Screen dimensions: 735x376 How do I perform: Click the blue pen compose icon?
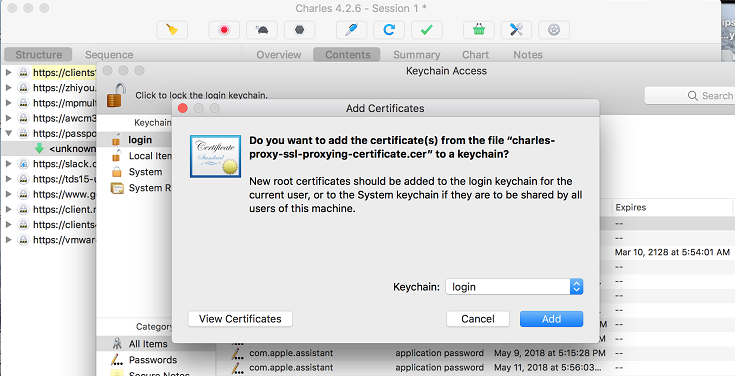352,30
